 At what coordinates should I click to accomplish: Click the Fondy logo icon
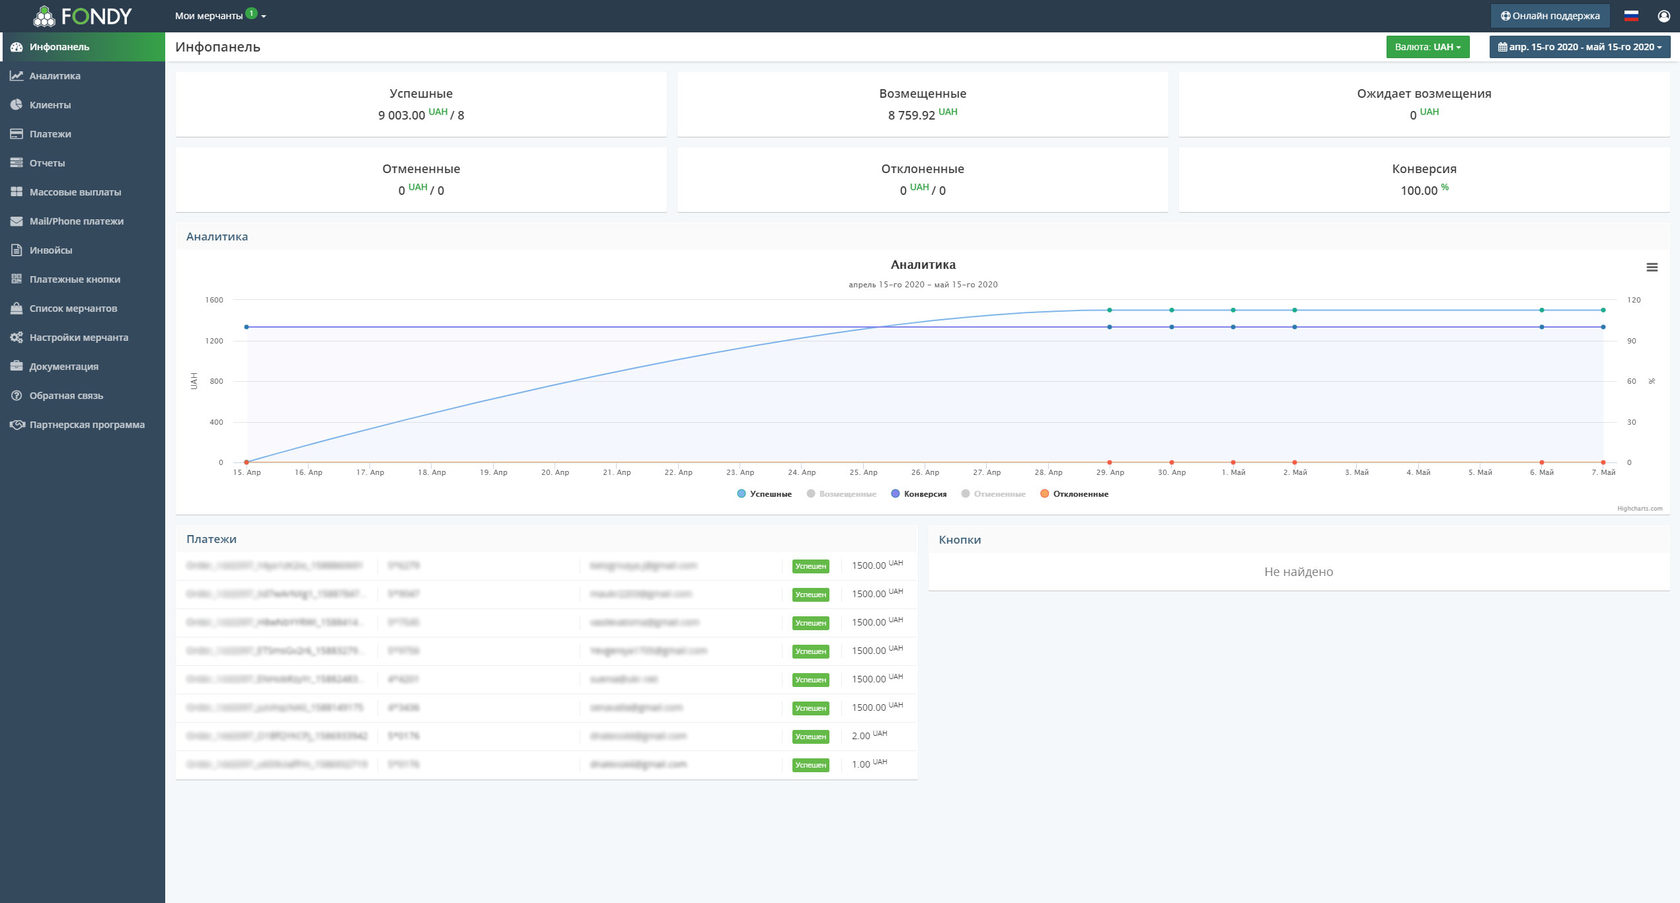click(44, 16)
